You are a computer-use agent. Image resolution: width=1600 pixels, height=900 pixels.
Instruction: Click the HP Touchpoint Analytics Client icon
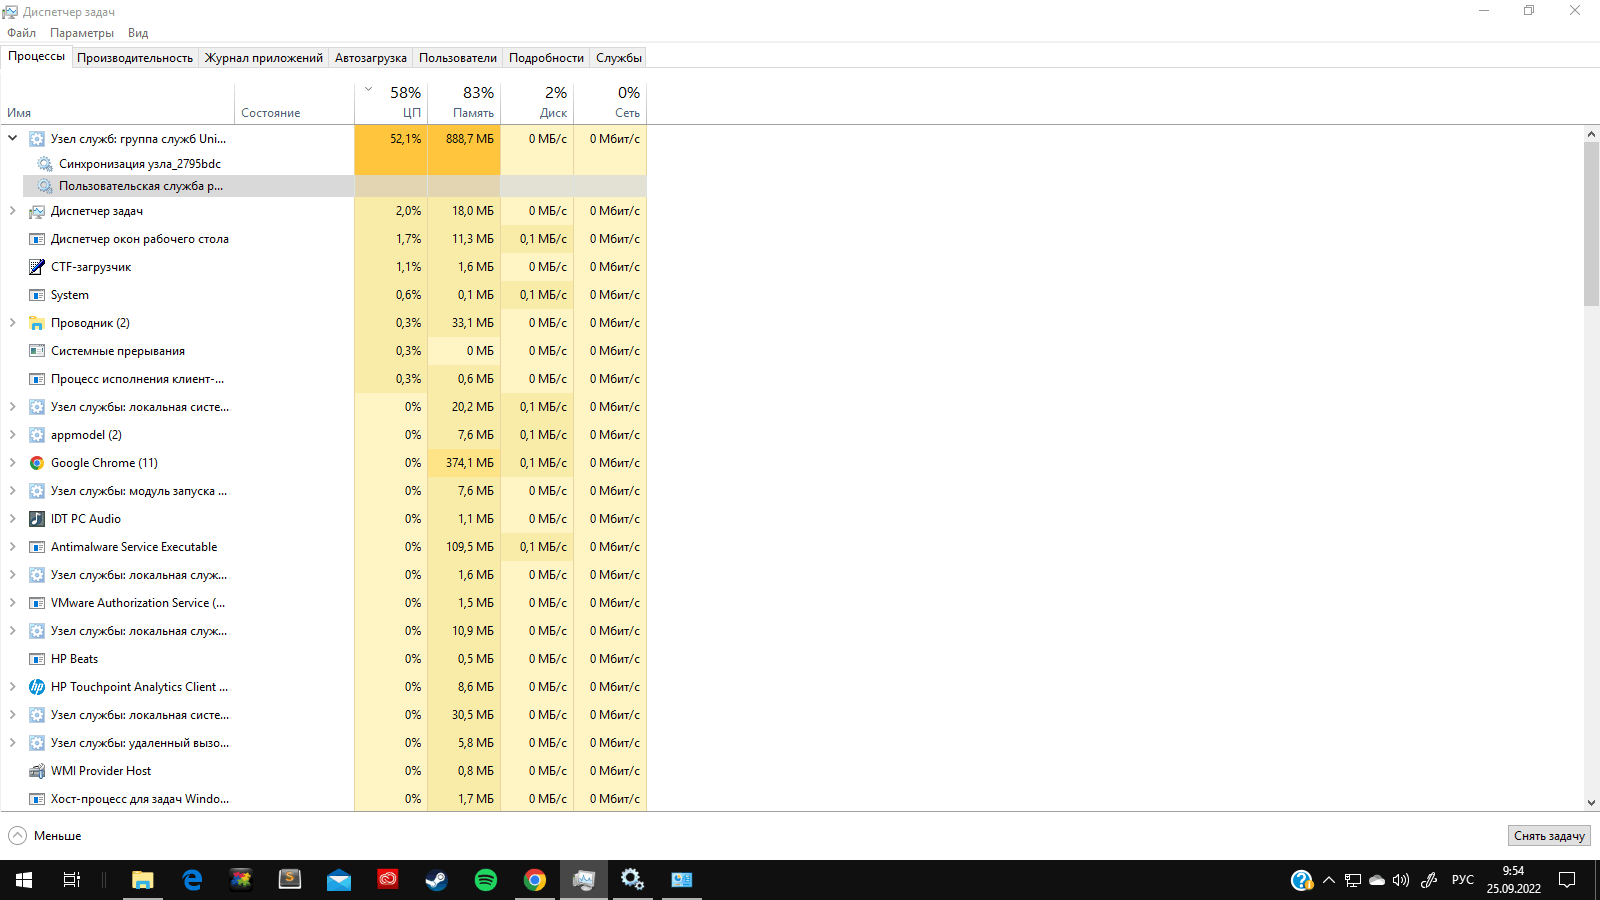tap(37, 687)
